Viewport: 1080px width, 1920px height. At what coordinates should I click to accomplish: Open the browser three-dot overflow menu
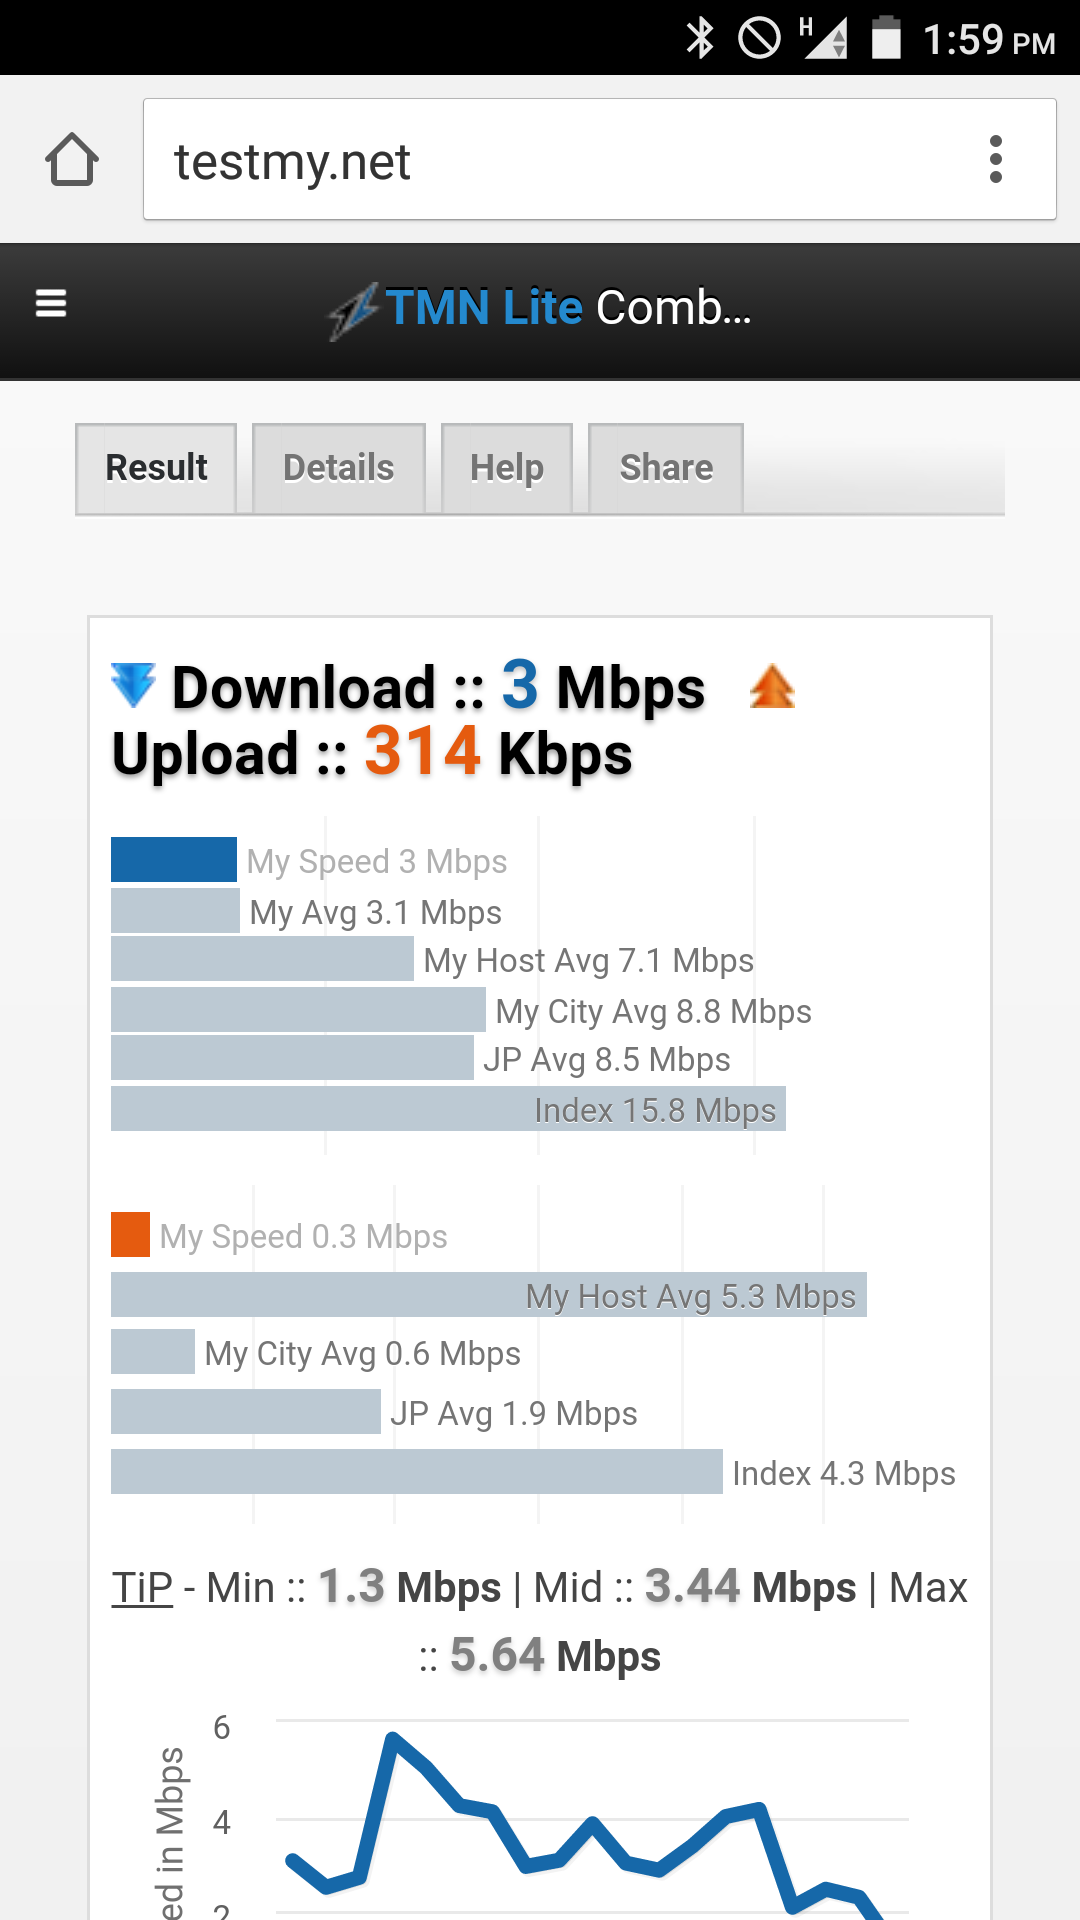[x=995, y=159]
